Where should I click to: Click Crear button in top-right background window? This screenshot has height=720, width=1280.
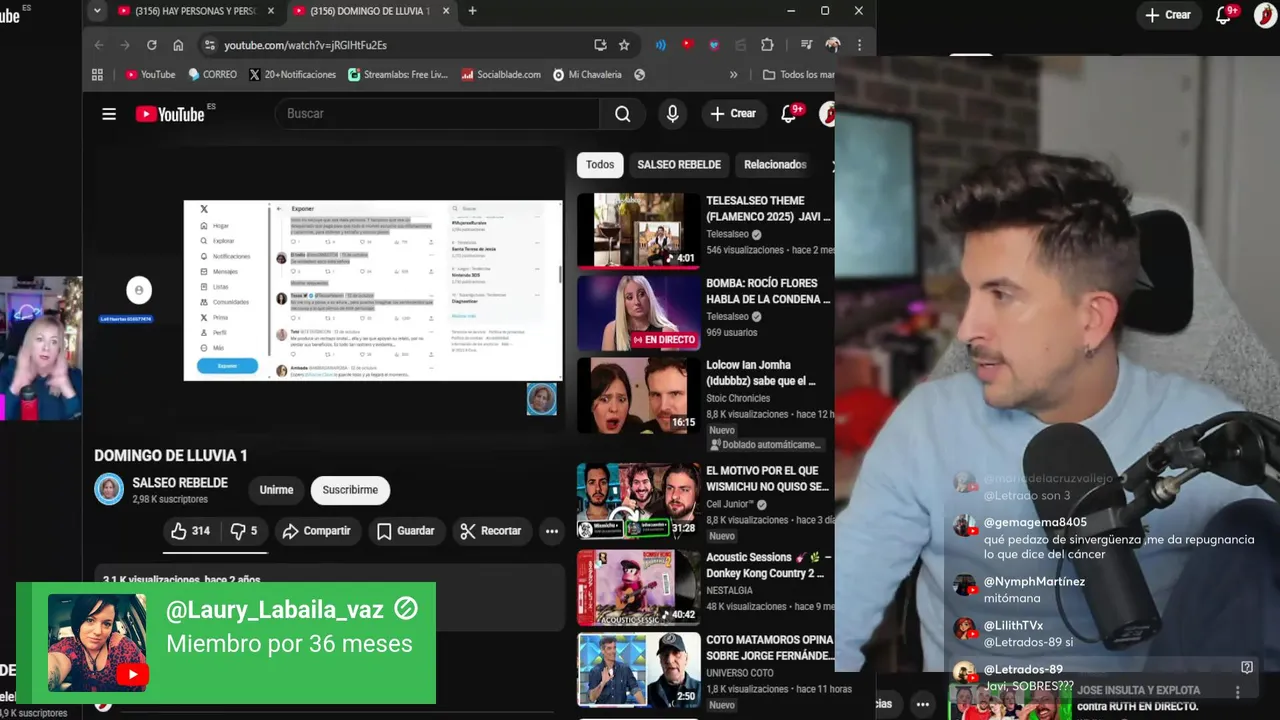tap(1168, 15)
